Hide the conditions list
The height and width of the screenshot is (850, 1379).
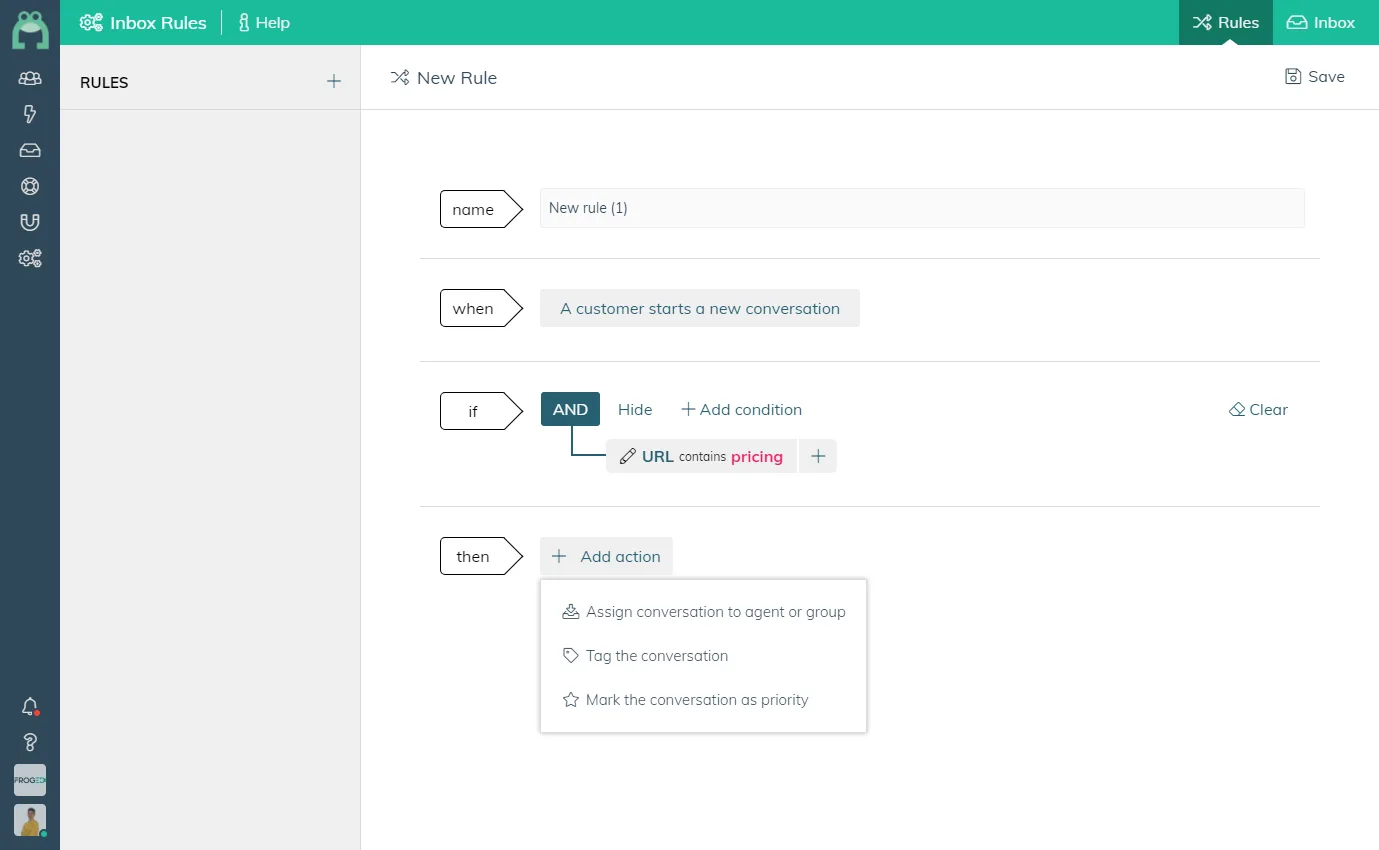(x=635, y=409)
